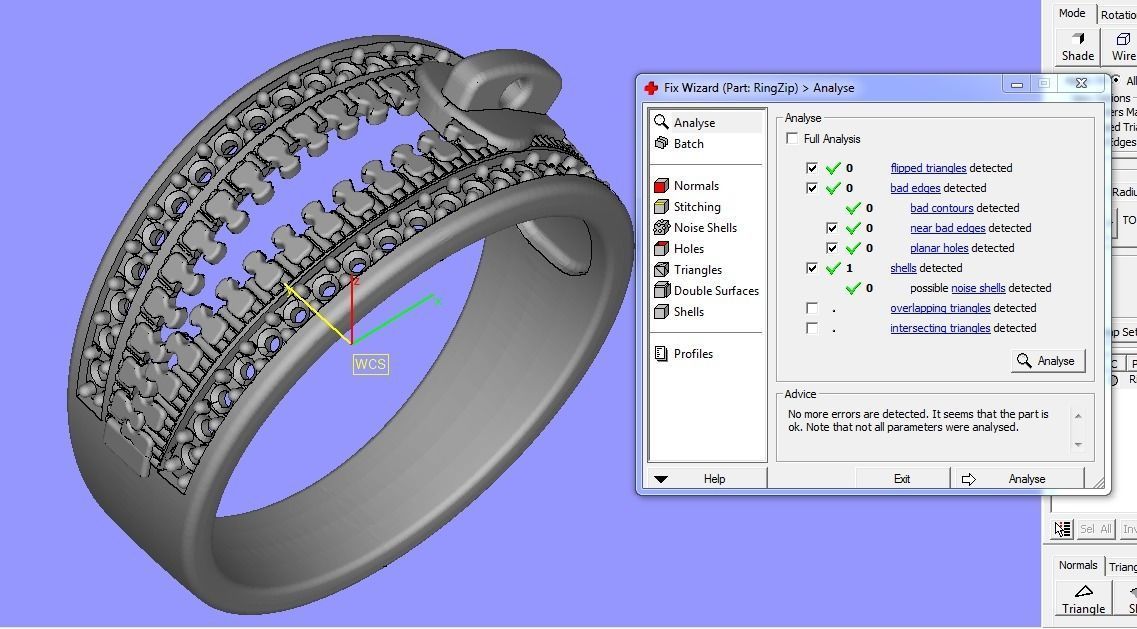Click Exit in the Fix Wizard
This screenshot has height=629, width=1137.
pos(901,479)
